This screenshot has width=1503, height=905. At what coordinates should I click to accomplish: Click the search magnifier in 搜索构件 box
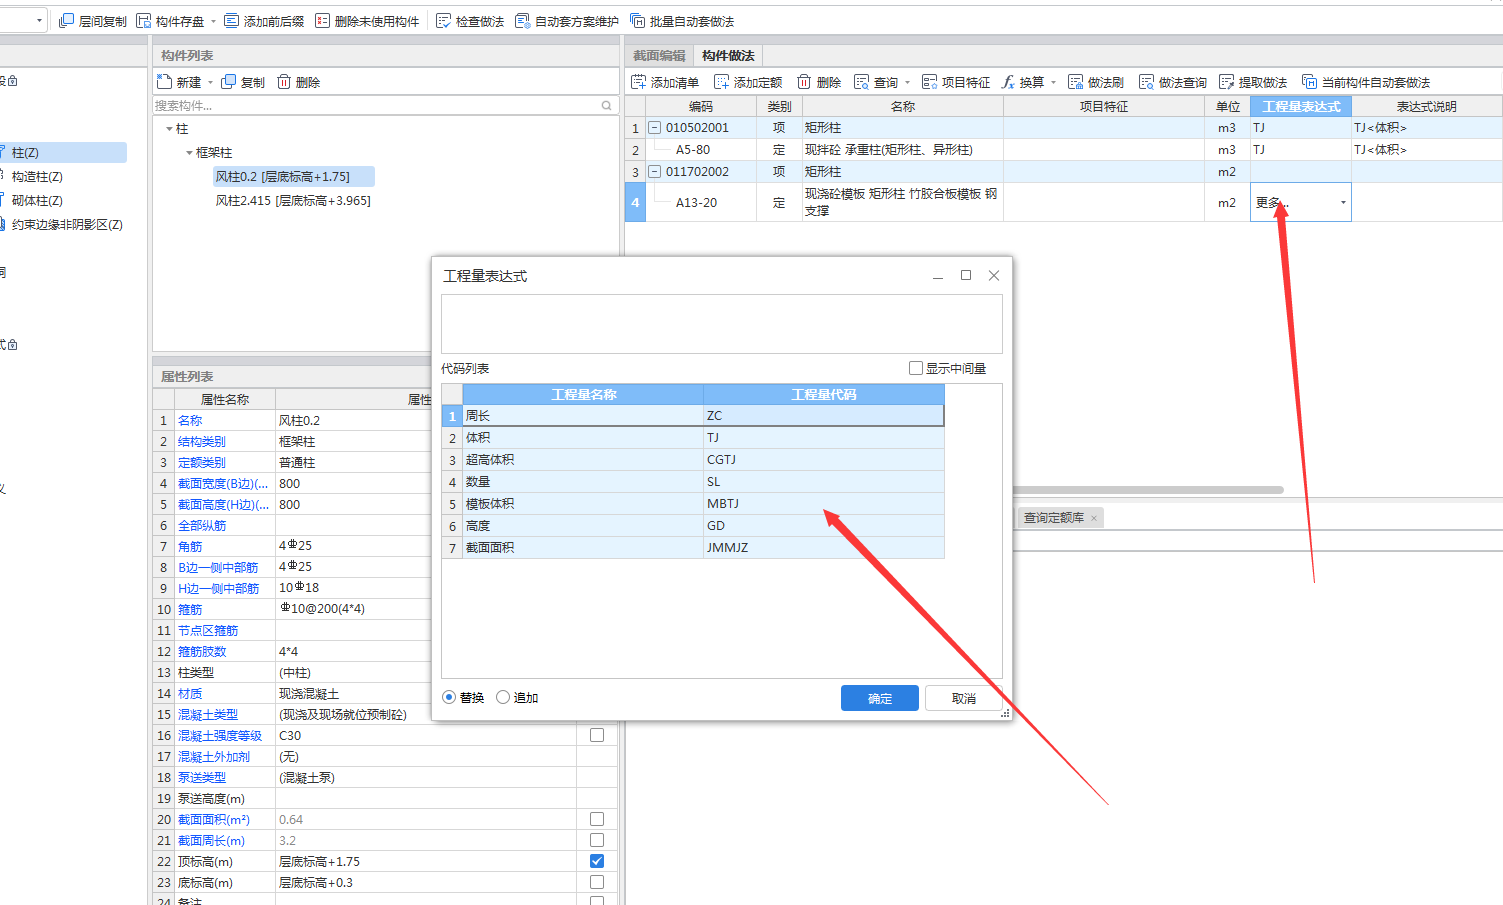click(606, 105)
